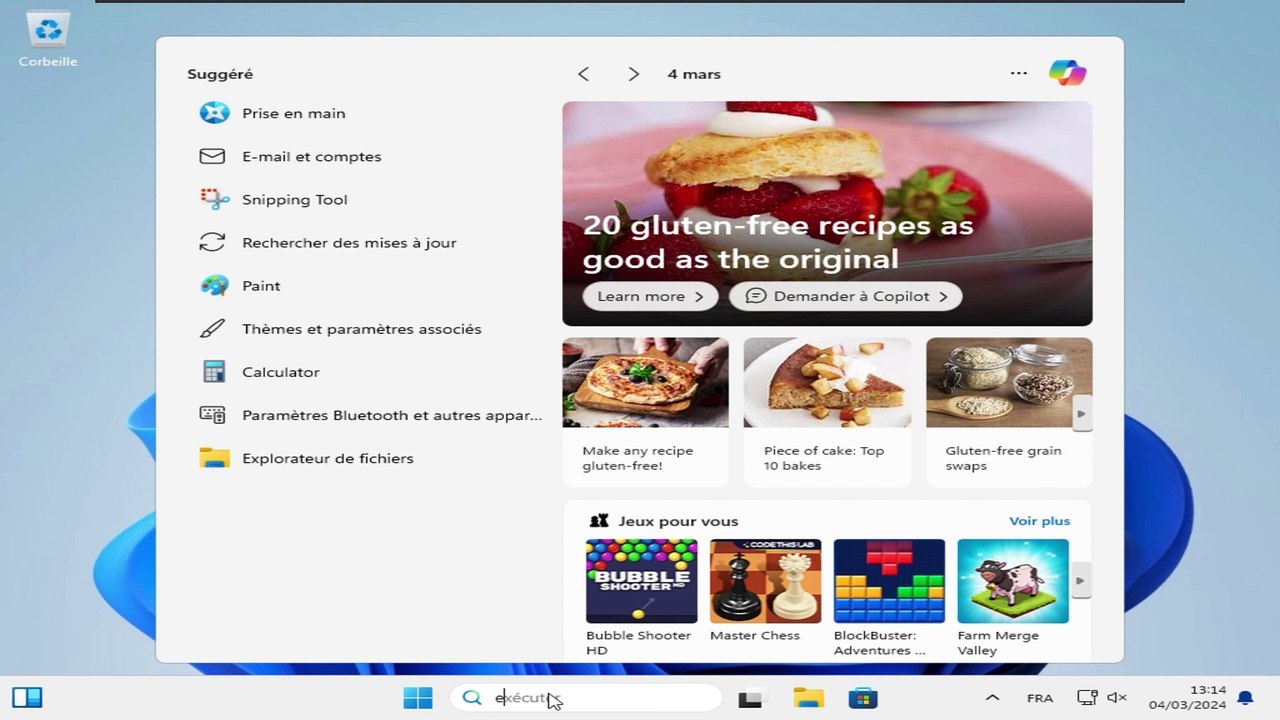Image resolution: width=1280 pixels, height=720 pixels.
Task: Open the gluten-free recipes headline image
Action: point(827,213)
